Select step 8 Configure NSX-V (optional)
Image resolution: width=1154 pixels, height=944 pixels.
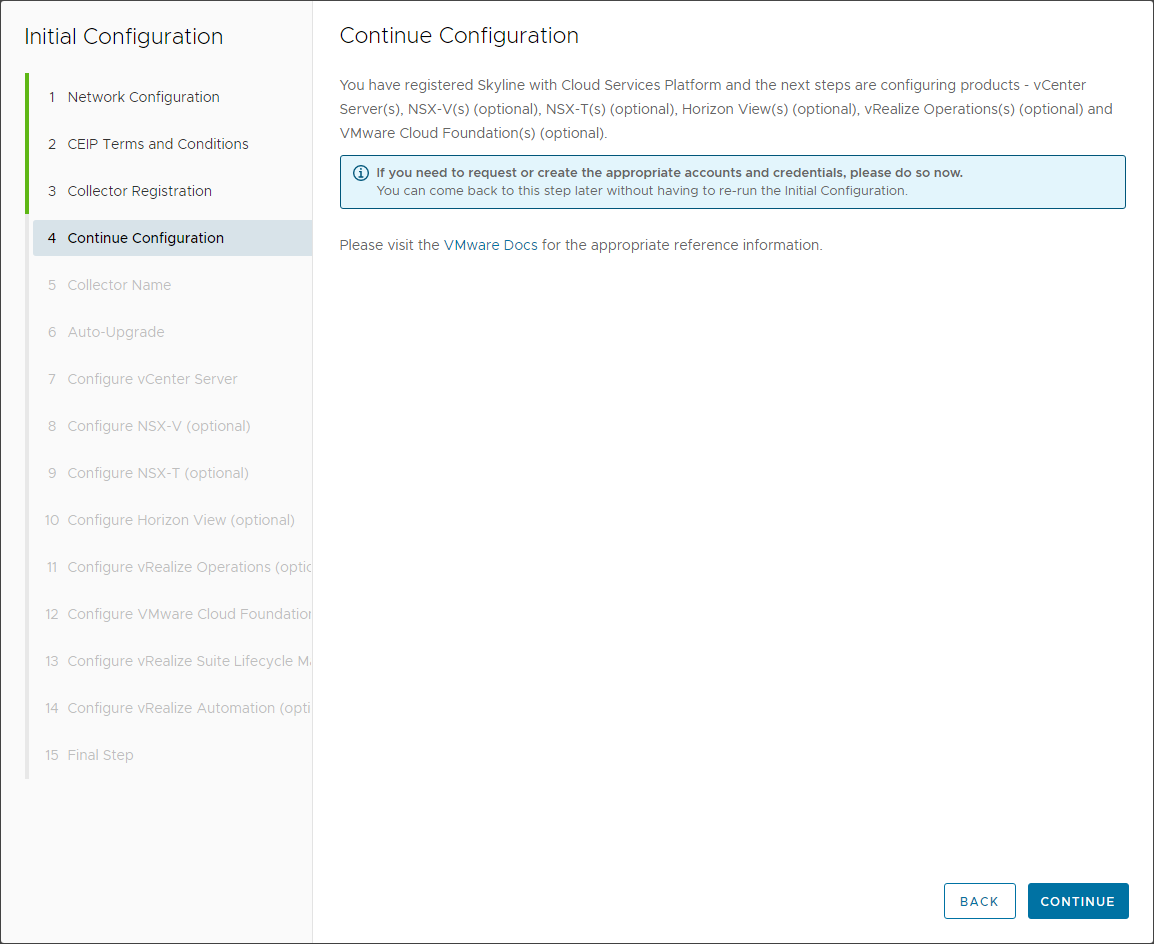172,426
